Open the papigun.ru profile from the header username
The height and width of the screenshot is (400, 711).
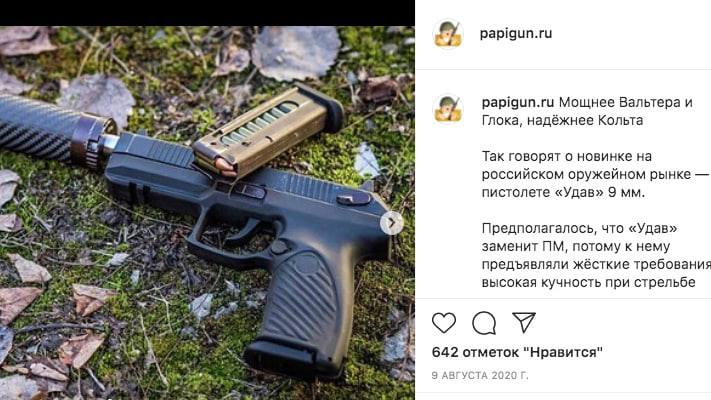coord(516,34)
